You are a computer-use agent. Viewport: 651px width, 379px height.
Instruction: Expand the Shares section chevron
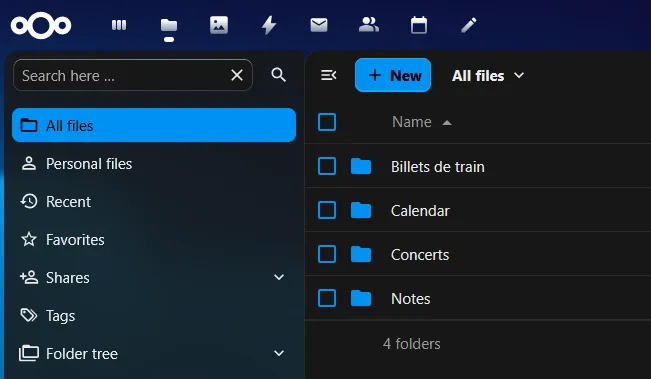click(x=279, y=277)
